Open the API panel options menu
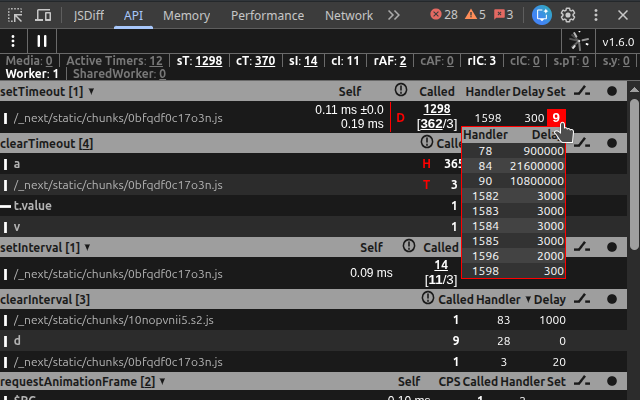The width and height of the screenshot is (640, 400). 13,41
